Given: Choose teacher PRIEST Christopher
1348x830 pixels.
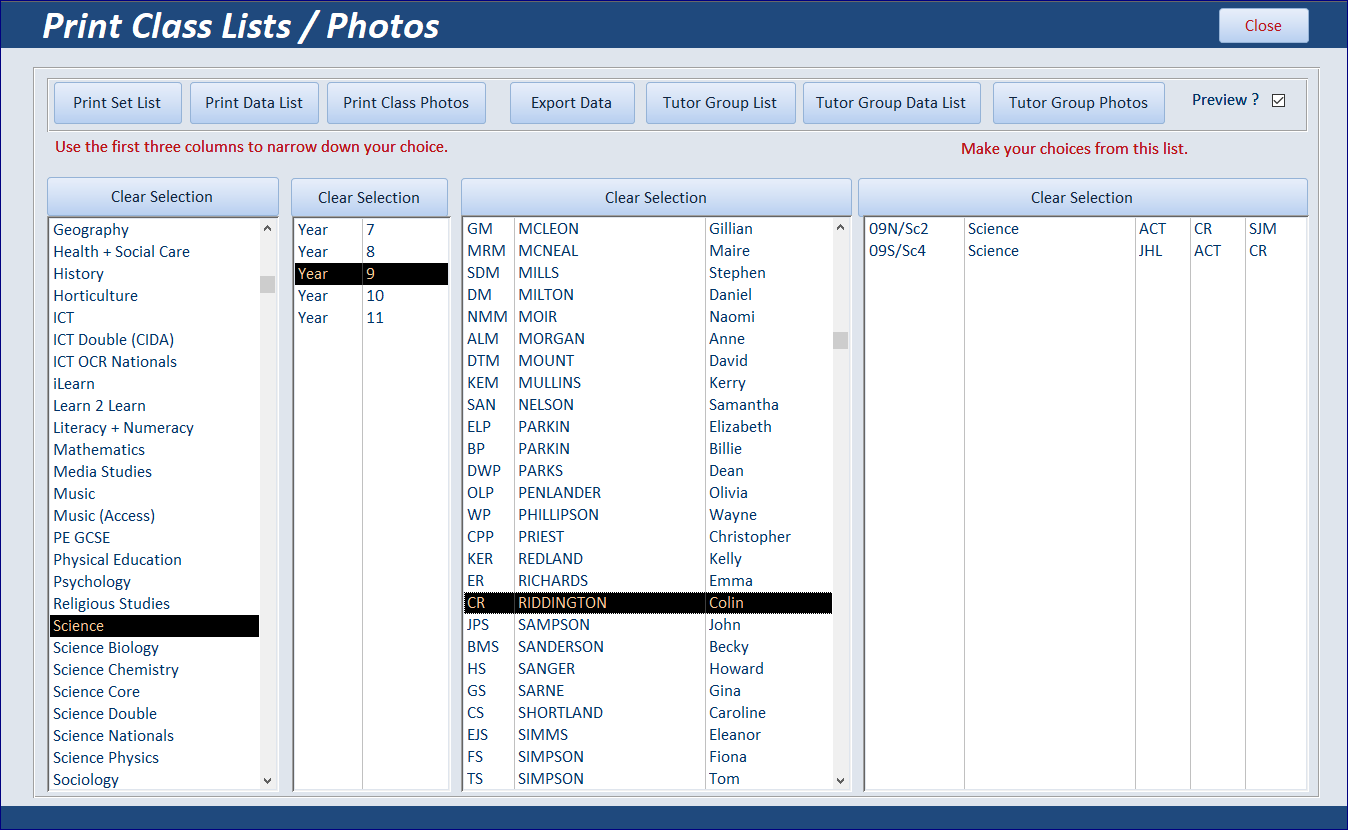Looking at the screenshot, I should click(x=648, y=537).
